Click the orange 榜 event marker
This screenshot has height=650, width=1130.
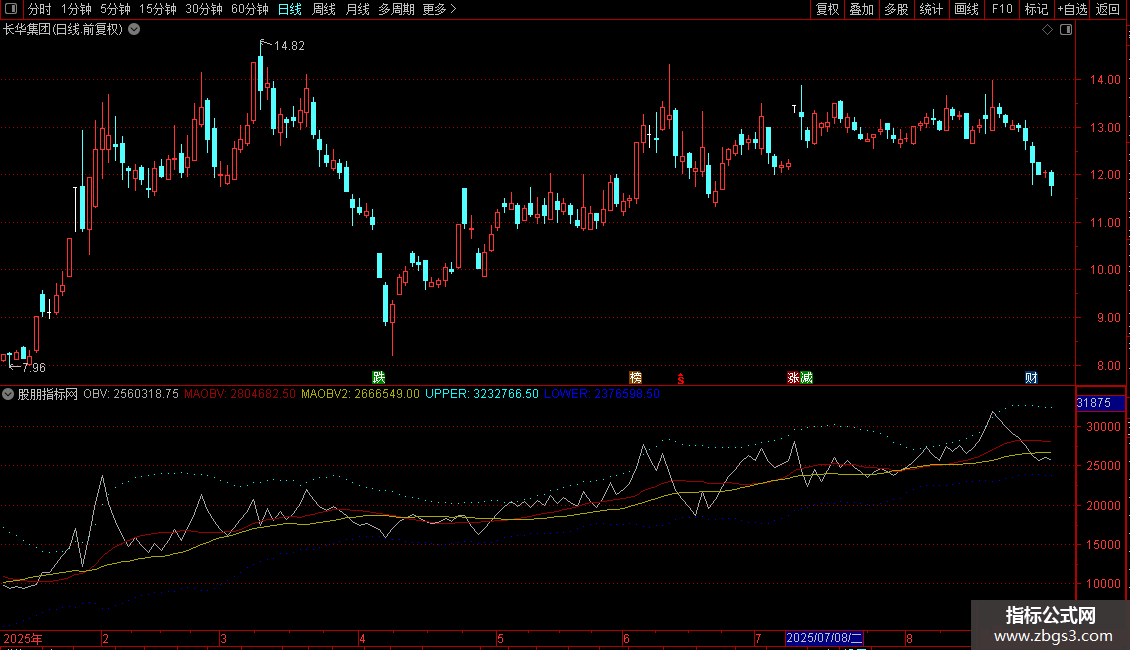point(636,378)
